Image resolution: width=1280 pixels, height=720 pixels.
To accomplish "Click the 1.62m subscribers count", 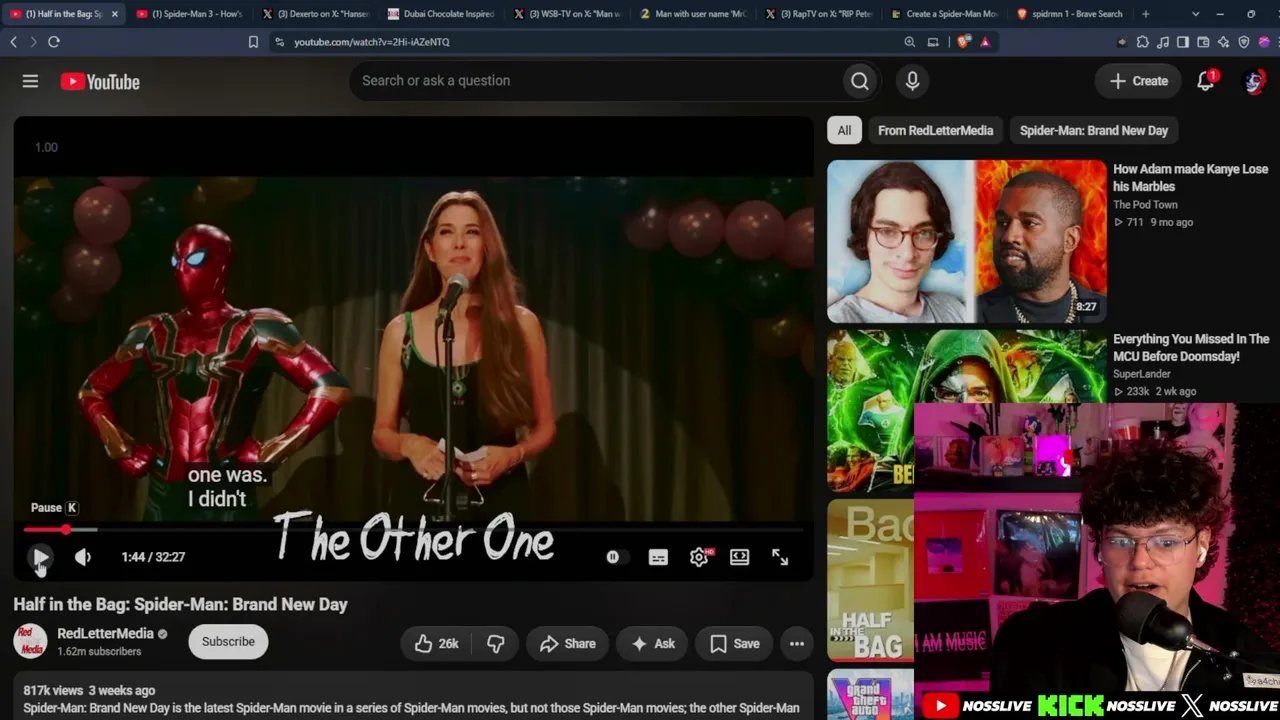I will [99, 652].
